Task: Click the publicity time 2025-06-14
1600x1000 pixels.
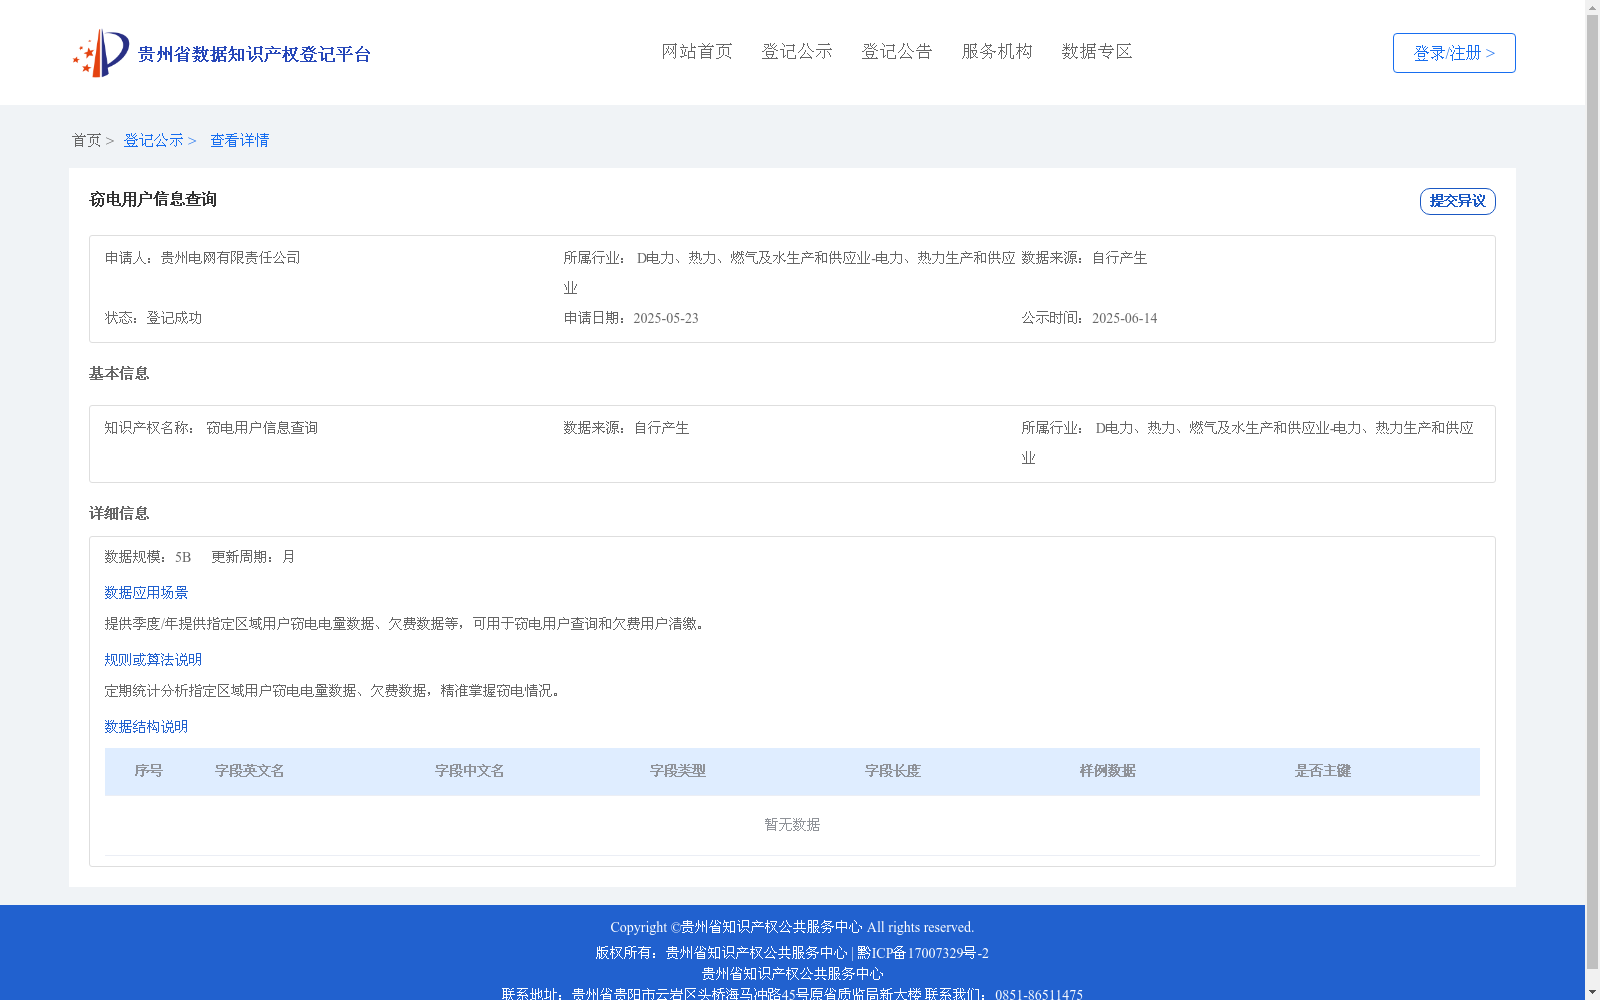Action: (1124, 319)
